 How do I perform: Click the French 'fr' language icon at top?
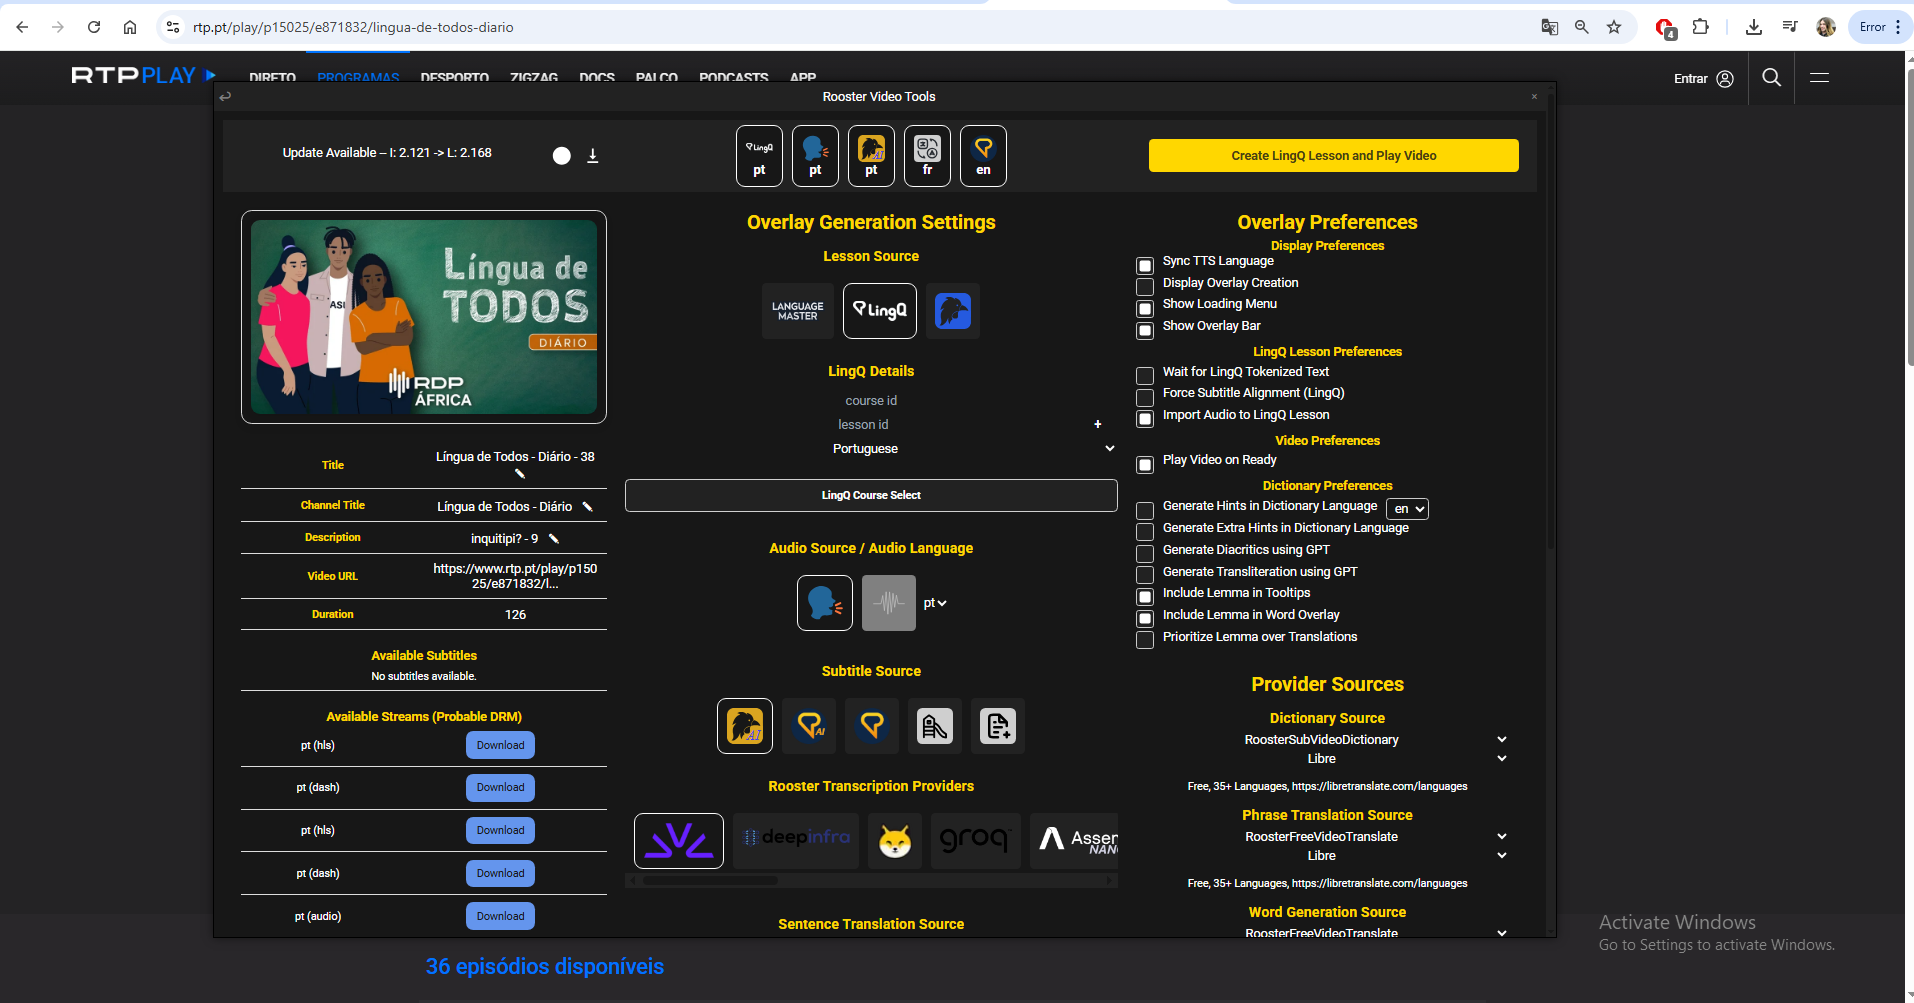(x=927, y=156)
